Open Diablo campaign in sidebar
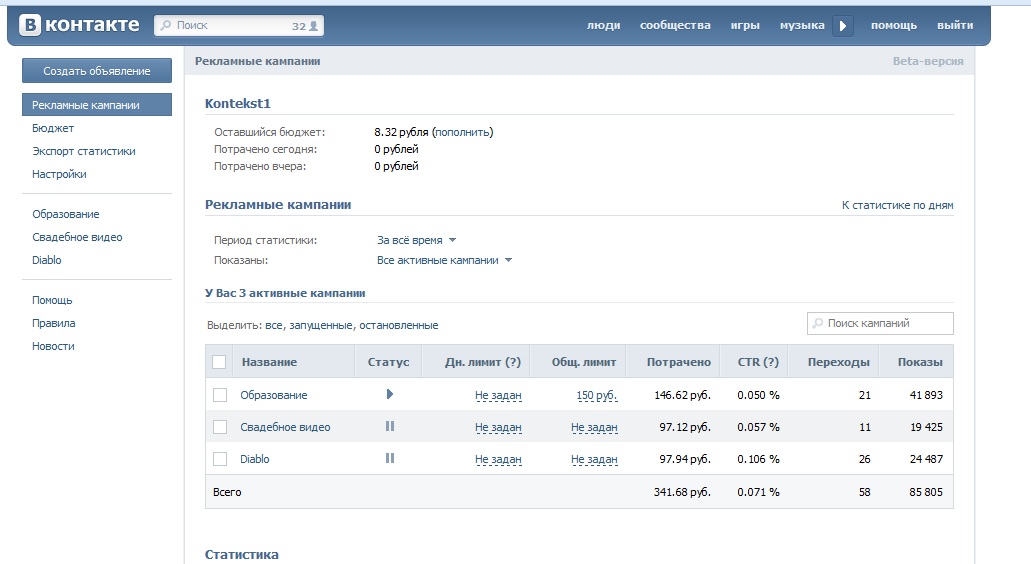Viewport: 1031px width, 564px height. click(47, 260)
